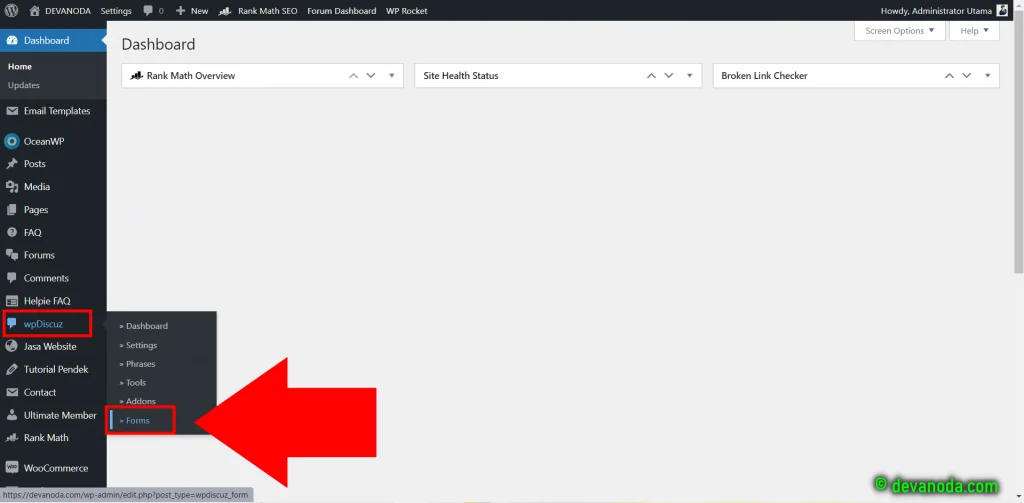The width and height of the screenshot is (1024, 503).
Task: Click the Dashboard gauge icon in the sidebar
Action: [12, 41]
